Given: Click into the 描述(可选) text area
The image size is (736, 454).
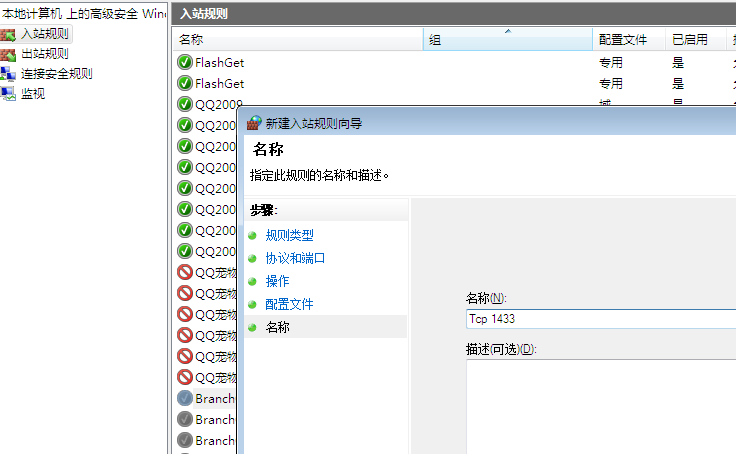Looking at the screenshot, I should coord(601,407).
